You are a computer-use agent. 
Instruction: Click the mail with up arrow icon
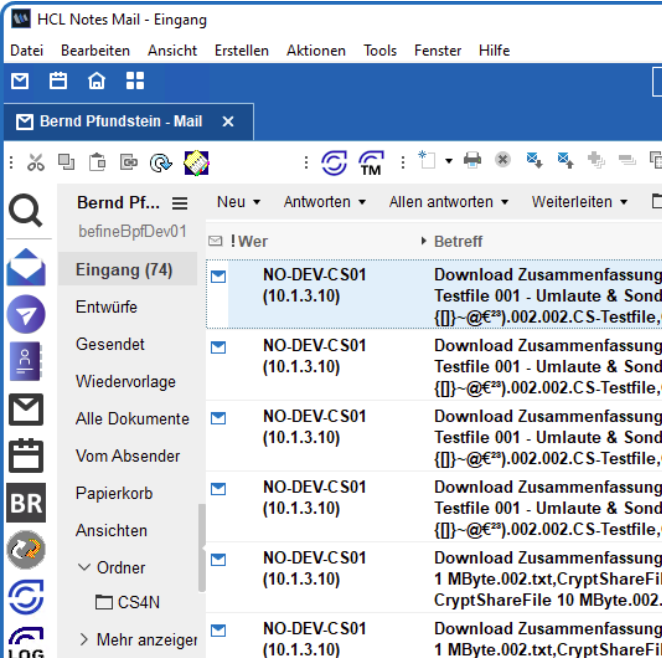(565, 160)
